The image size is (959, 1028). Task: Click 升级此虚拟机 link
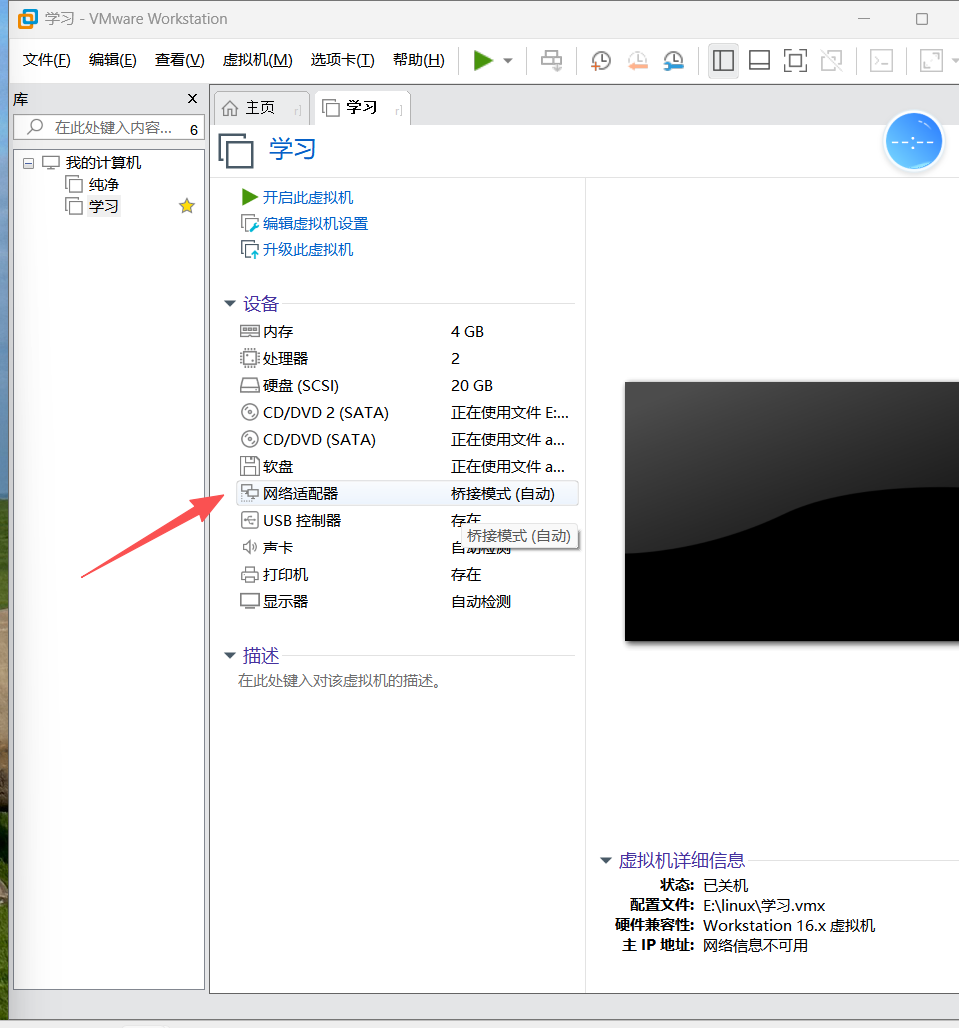[x=307, y=250]
